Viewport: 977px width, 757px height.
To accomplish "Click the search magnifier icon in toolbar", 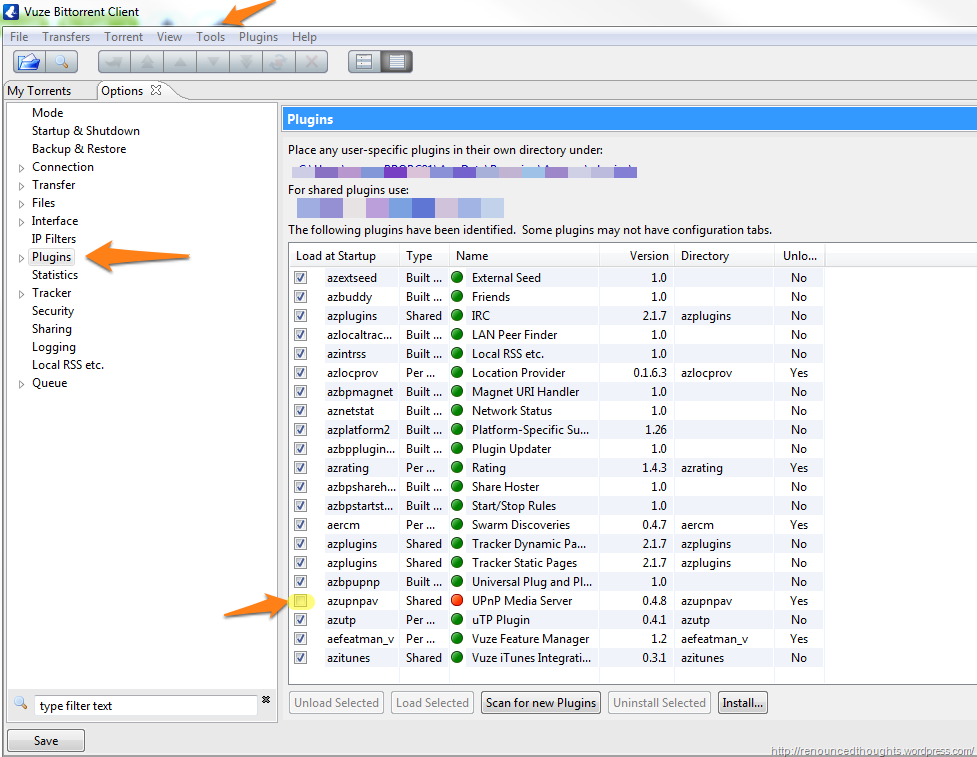I will (x=62, y=62).
